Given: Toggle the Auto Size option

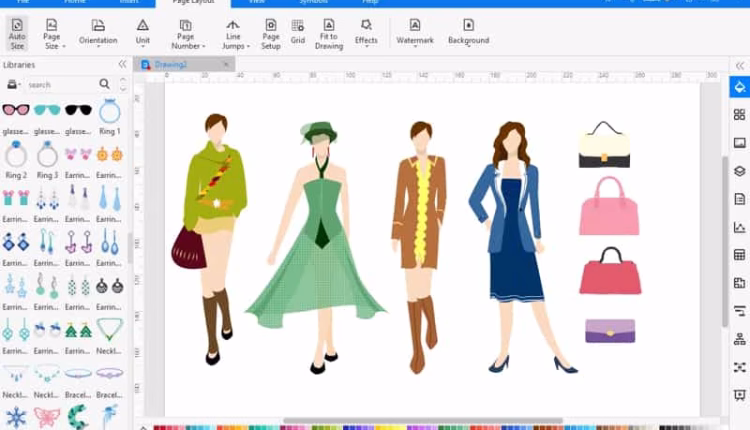Looking at the screenshot, I should pos(17,33).
